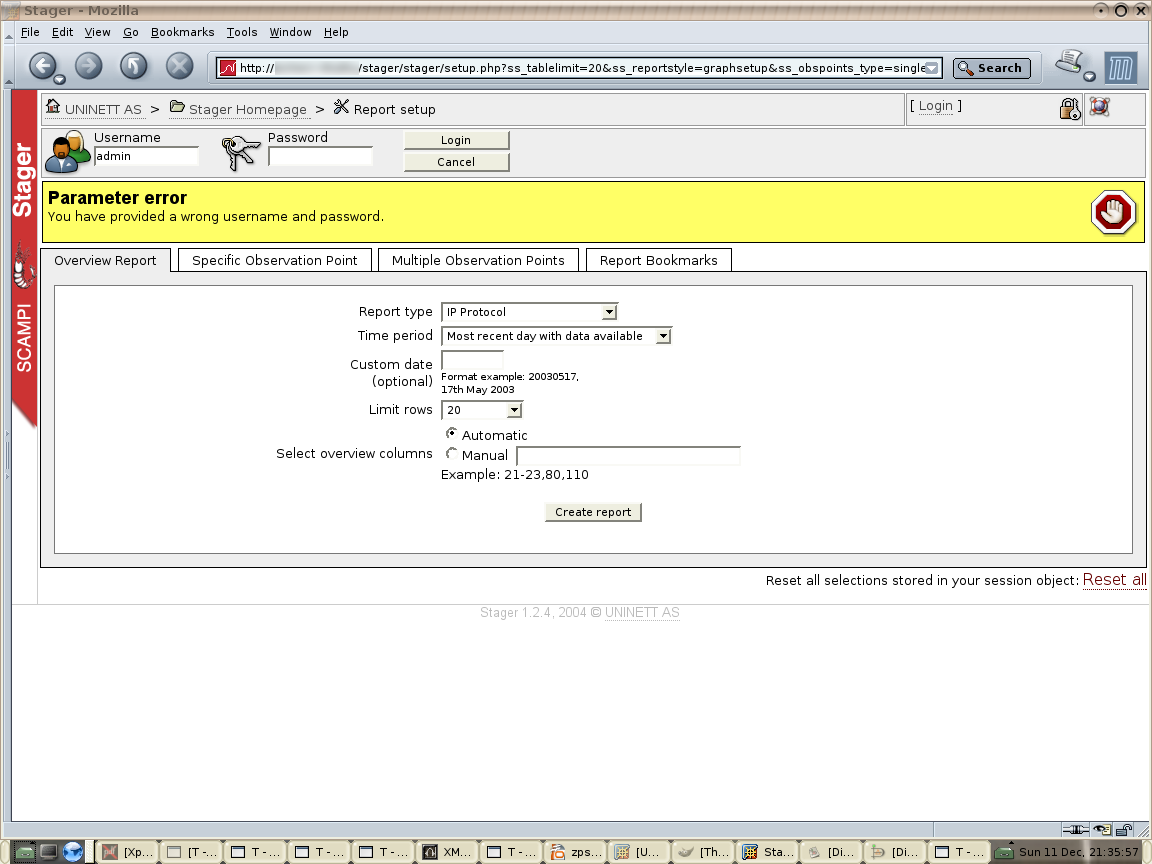Click the UNINETT AS home icon

pyautogui.click(x=53, y=107)
